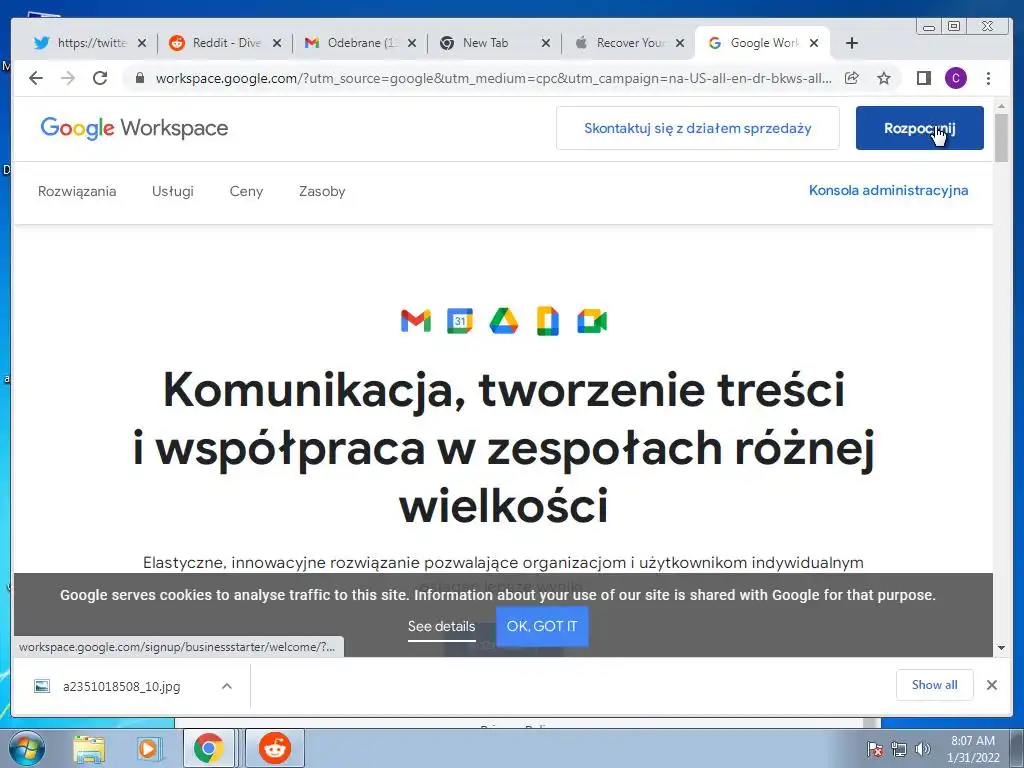Click the share page icon in address bar
The width and height of the screenshot is (1024, 768).
[x=852, y=78]
